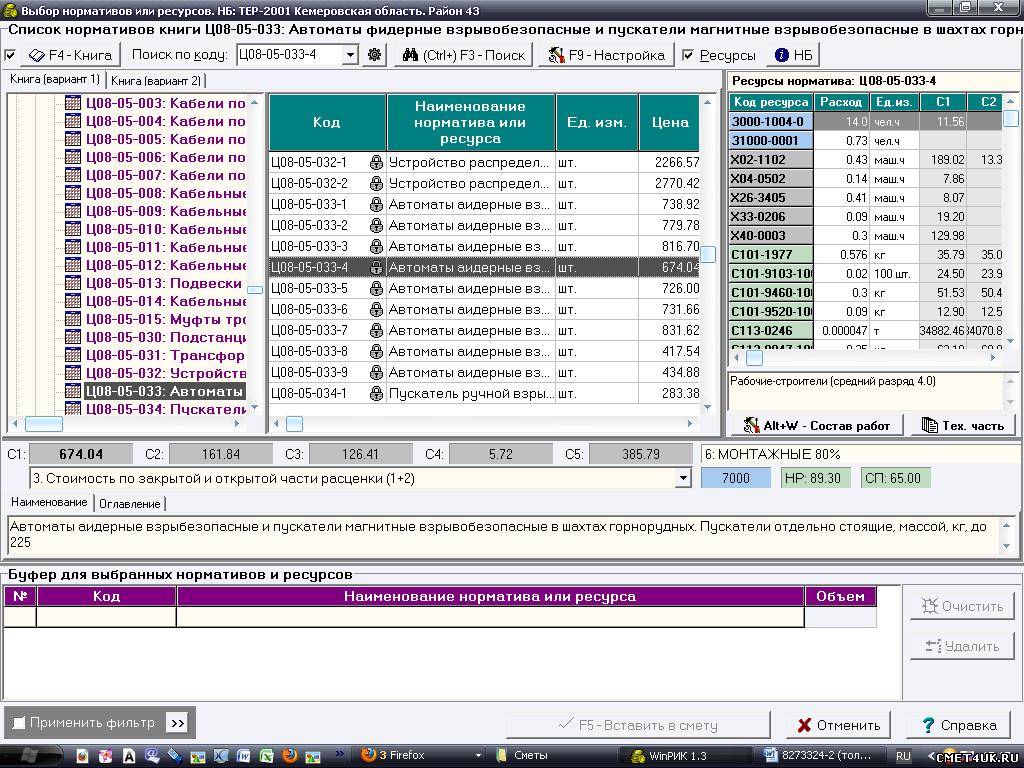Open F9 - Настройка settings

point(606,55)
